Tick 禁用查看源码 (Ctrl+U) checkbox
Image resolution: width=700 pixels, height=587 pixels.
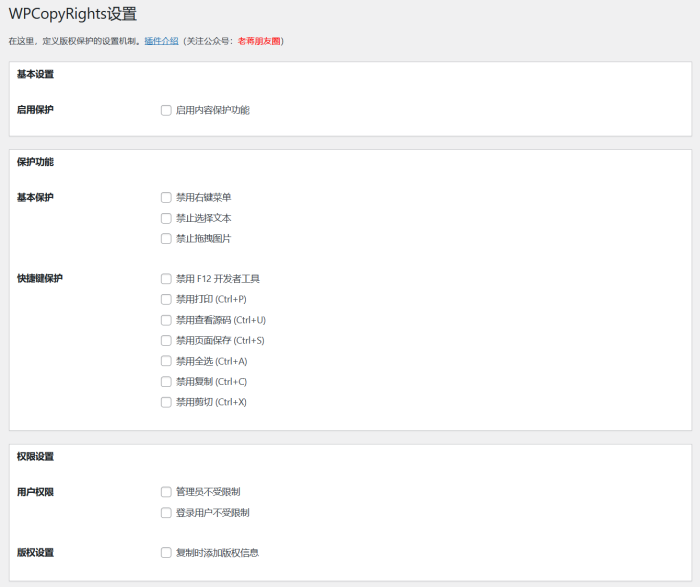click(x=166, y=320)
